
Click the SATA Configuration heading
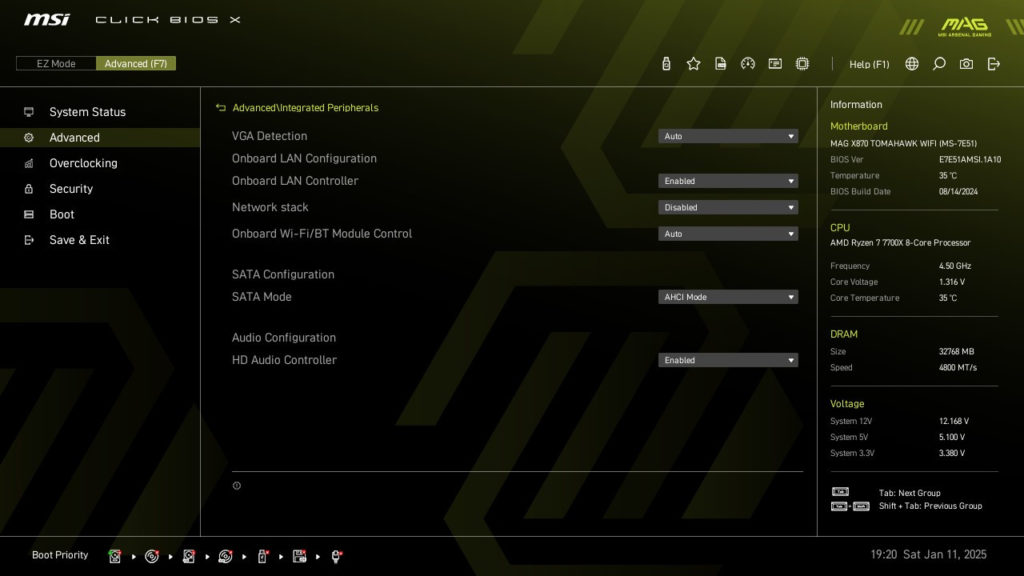pos(283,274)
